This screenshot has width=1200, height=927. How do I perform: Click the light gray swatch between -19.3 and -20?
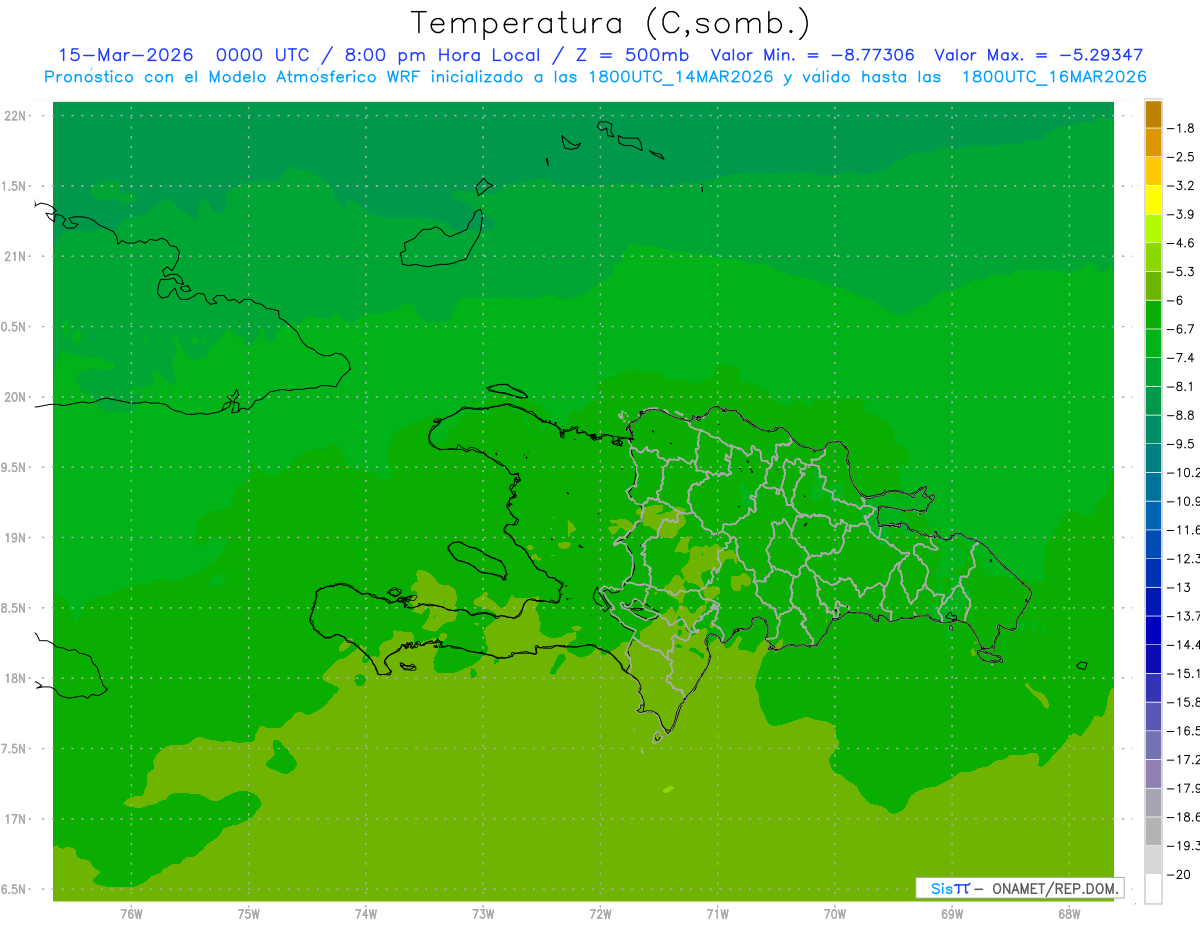tap(1153, 860)
